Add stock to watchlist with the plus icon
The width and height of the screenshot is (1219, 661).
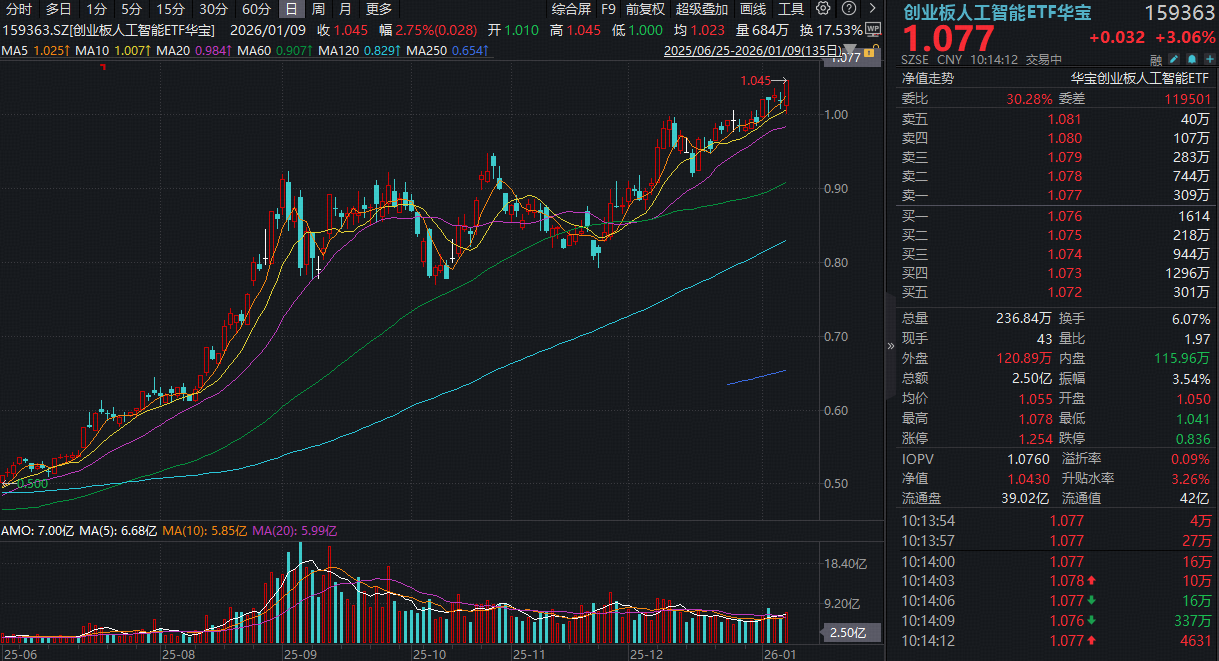pyautogui.click(x=1209, y=59)
